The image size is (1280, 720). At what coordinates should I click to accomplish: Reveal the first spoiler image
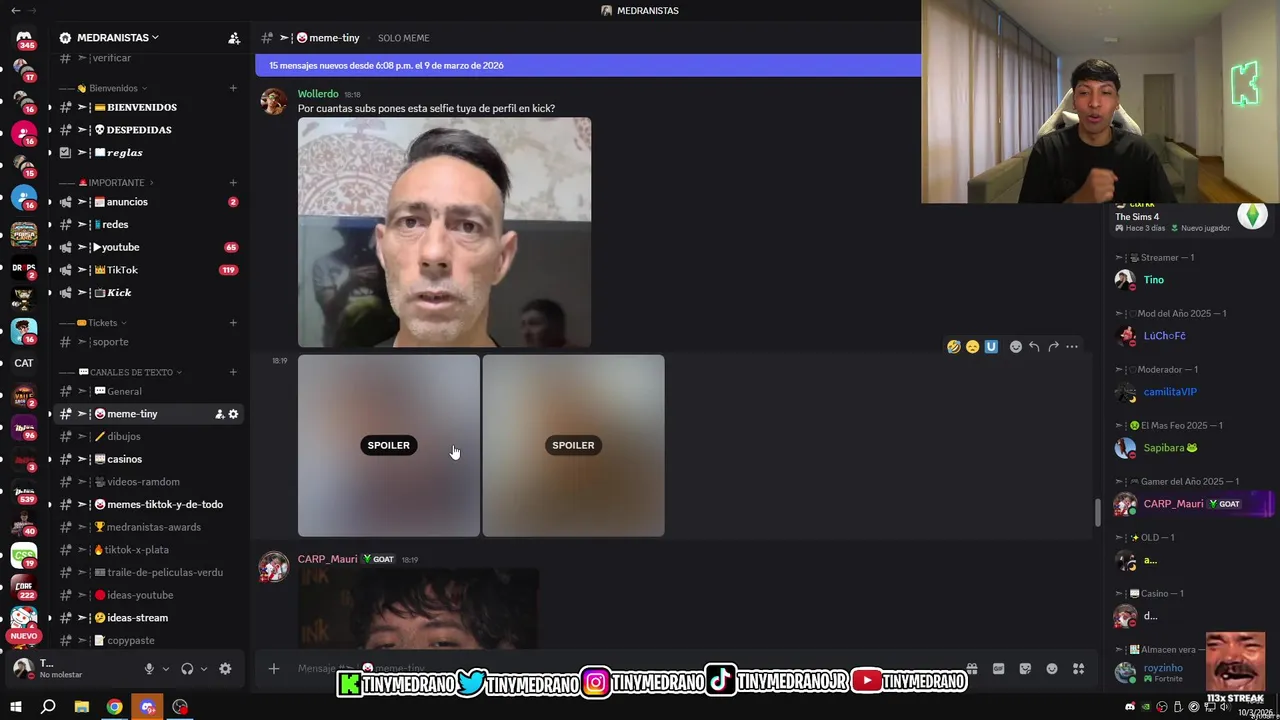tap(389, 446)
